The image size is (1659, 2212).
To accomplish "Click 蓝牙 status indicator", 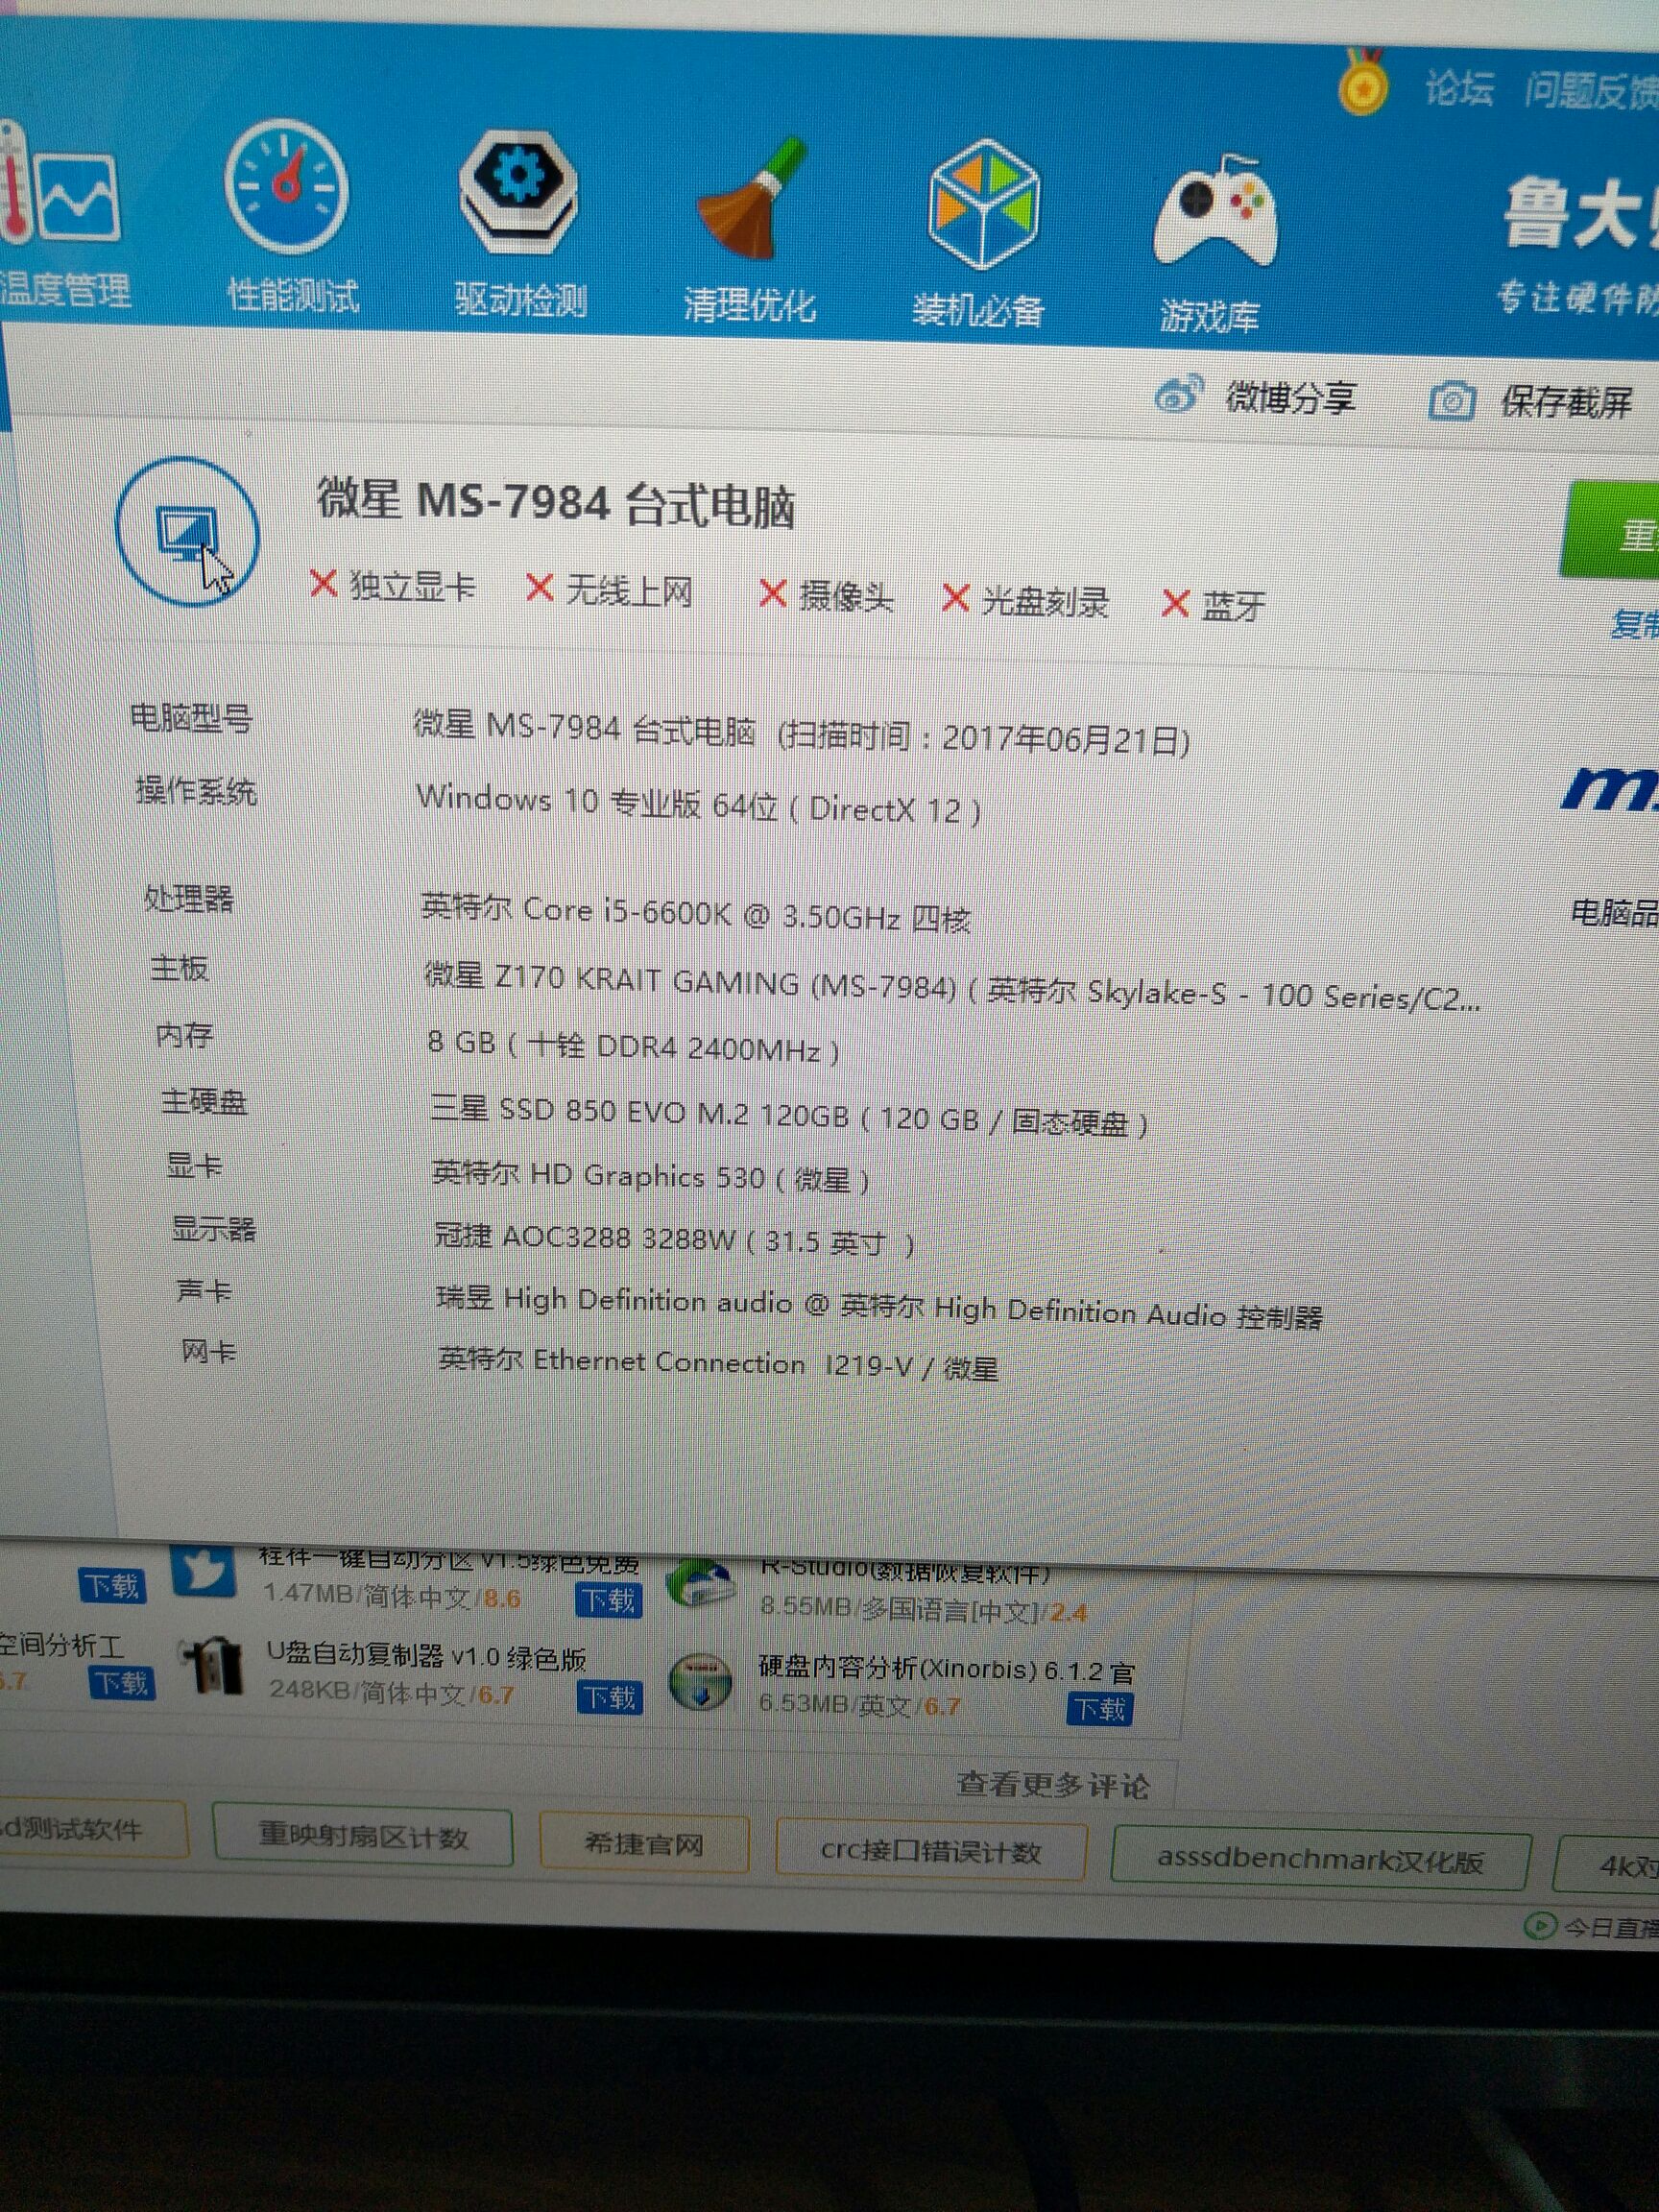I will click(x=1214, y=605).
